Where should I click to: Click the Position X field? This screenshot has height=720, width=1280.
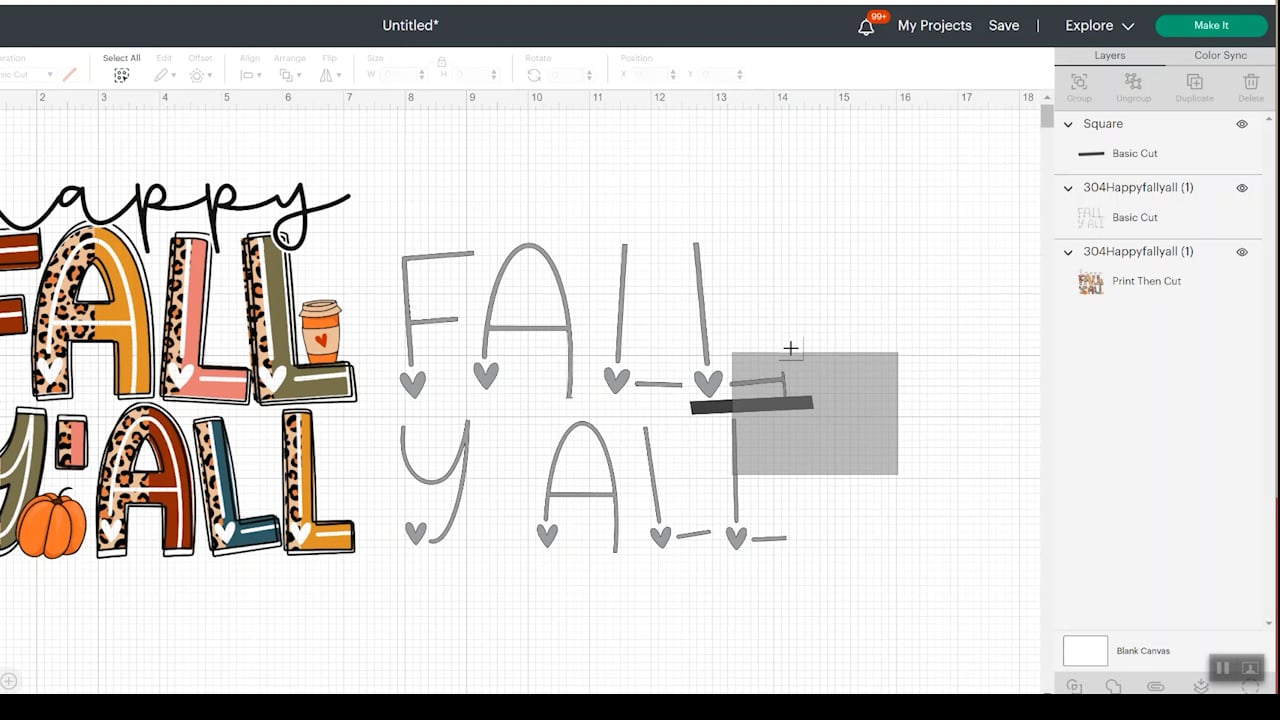coord(649,75)
